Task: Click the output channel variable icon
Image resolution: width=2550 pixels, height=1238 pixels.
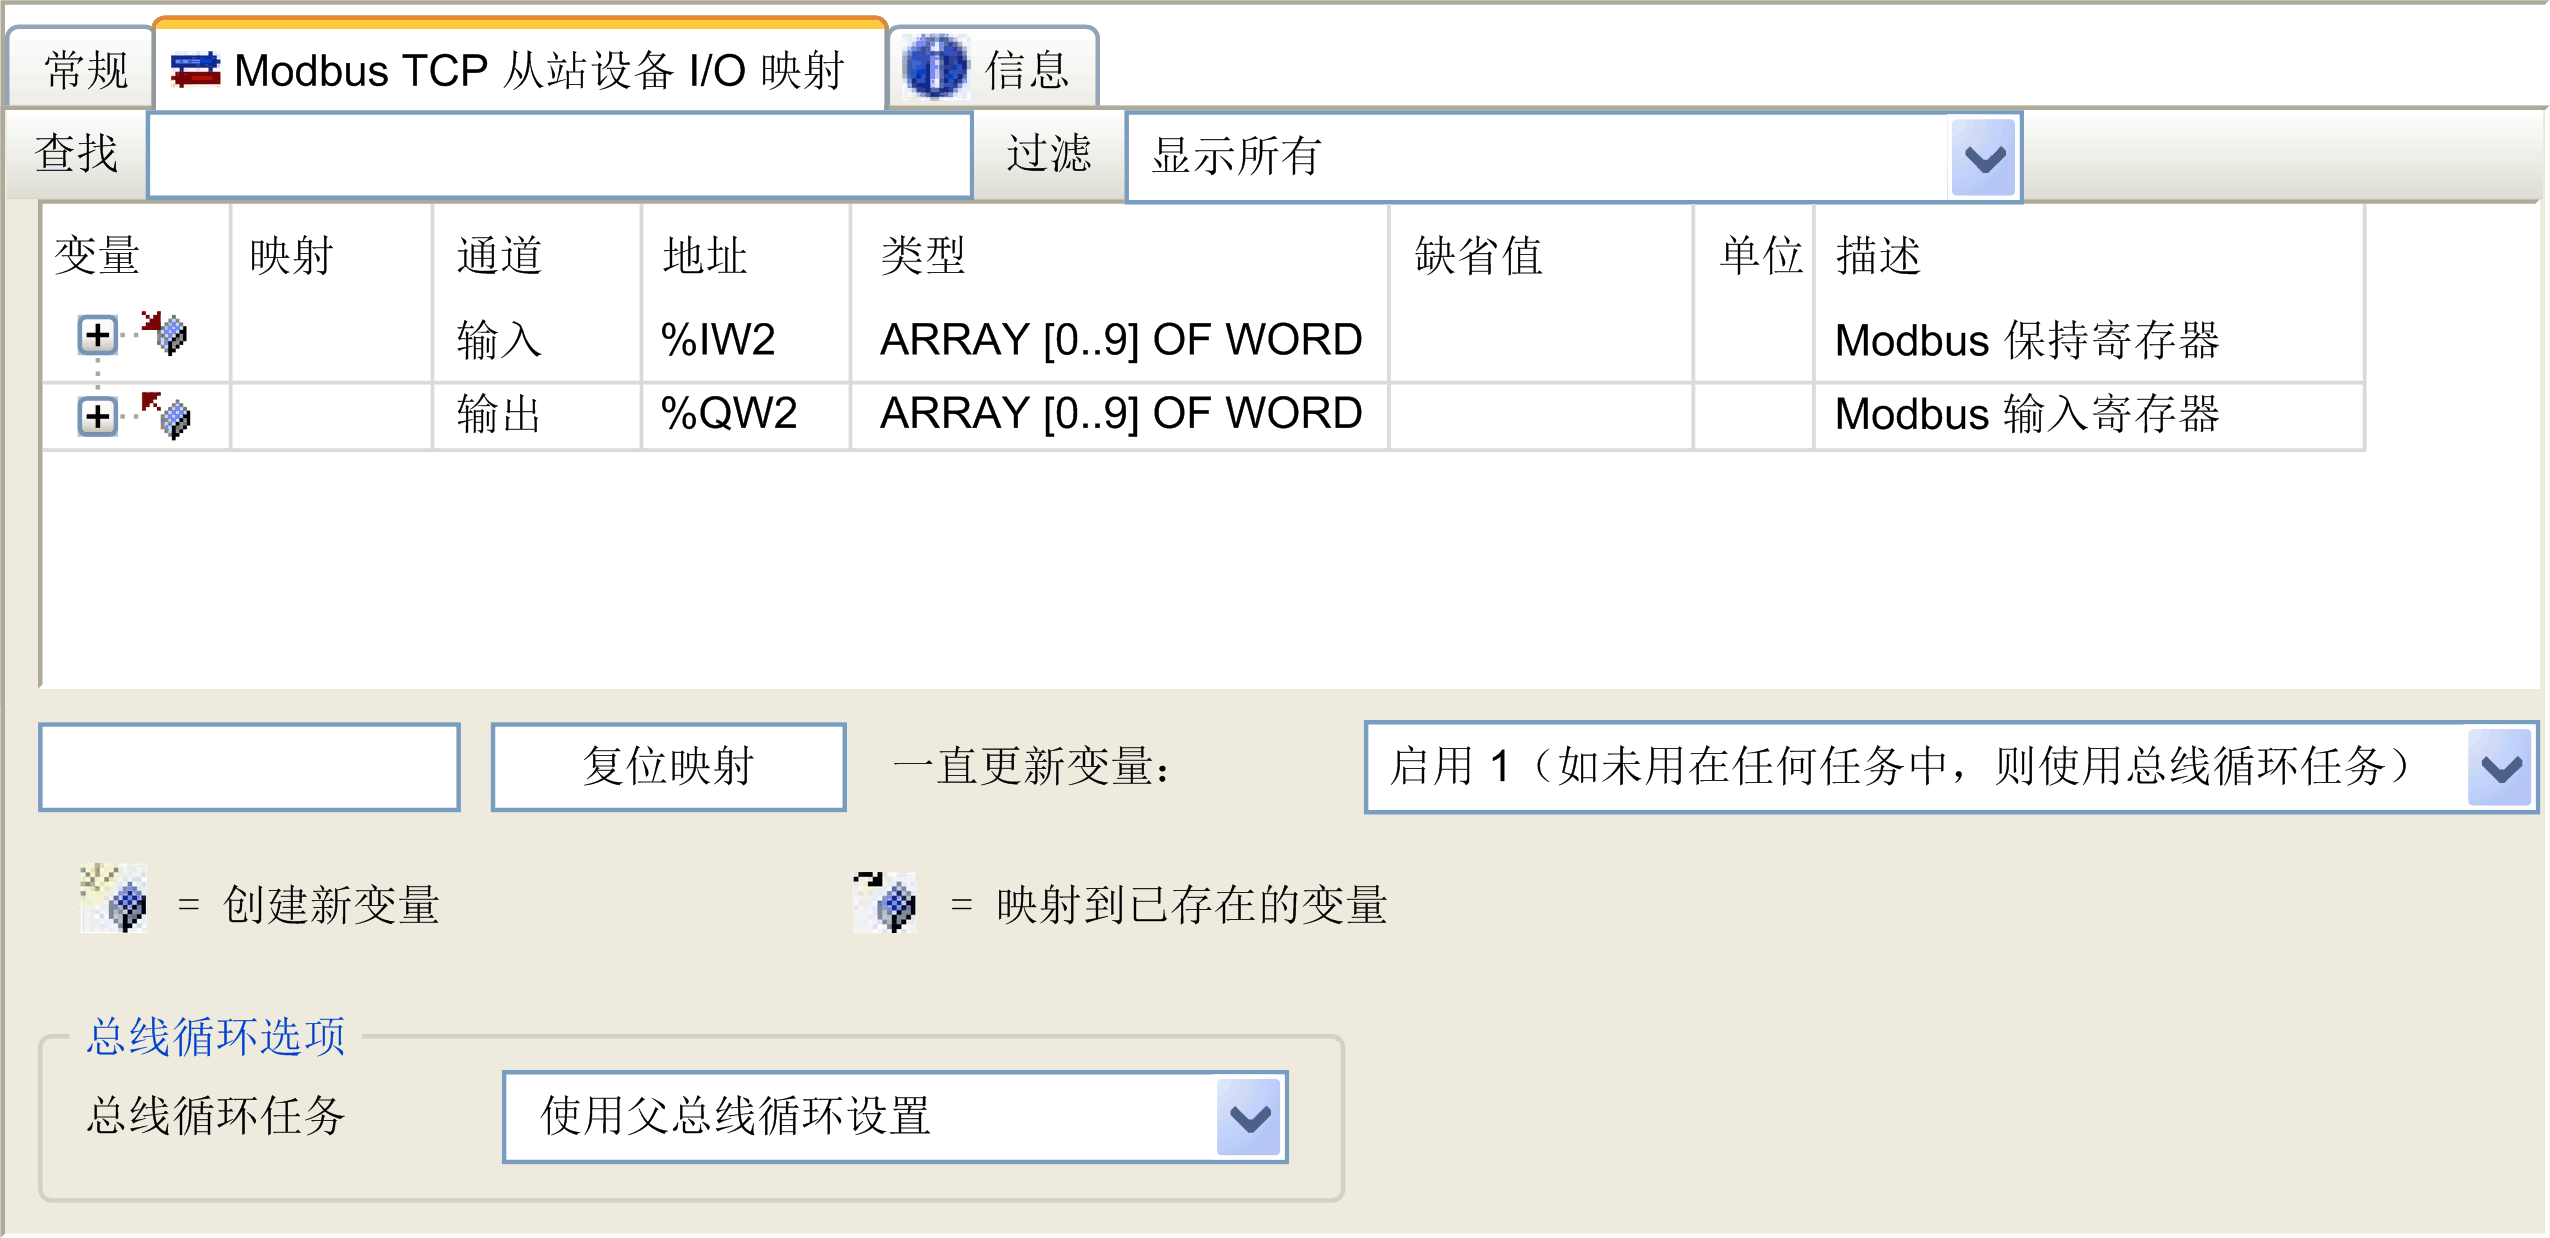Action: pos(166,414)
